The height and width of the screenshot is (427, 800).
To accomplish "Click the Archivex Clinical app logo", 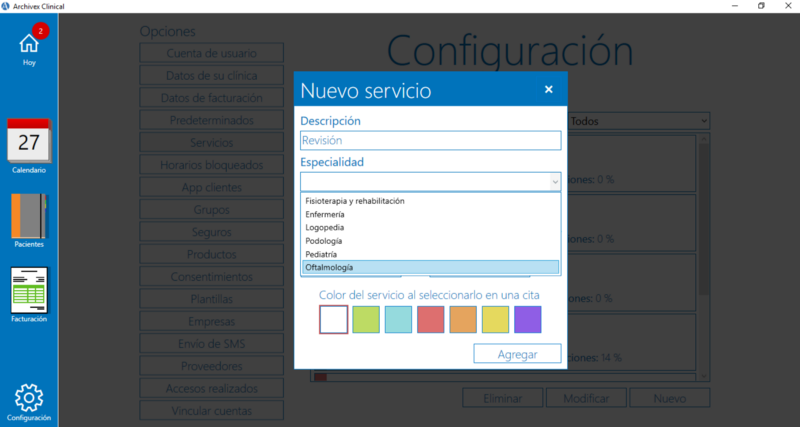I will pos(6,6).
